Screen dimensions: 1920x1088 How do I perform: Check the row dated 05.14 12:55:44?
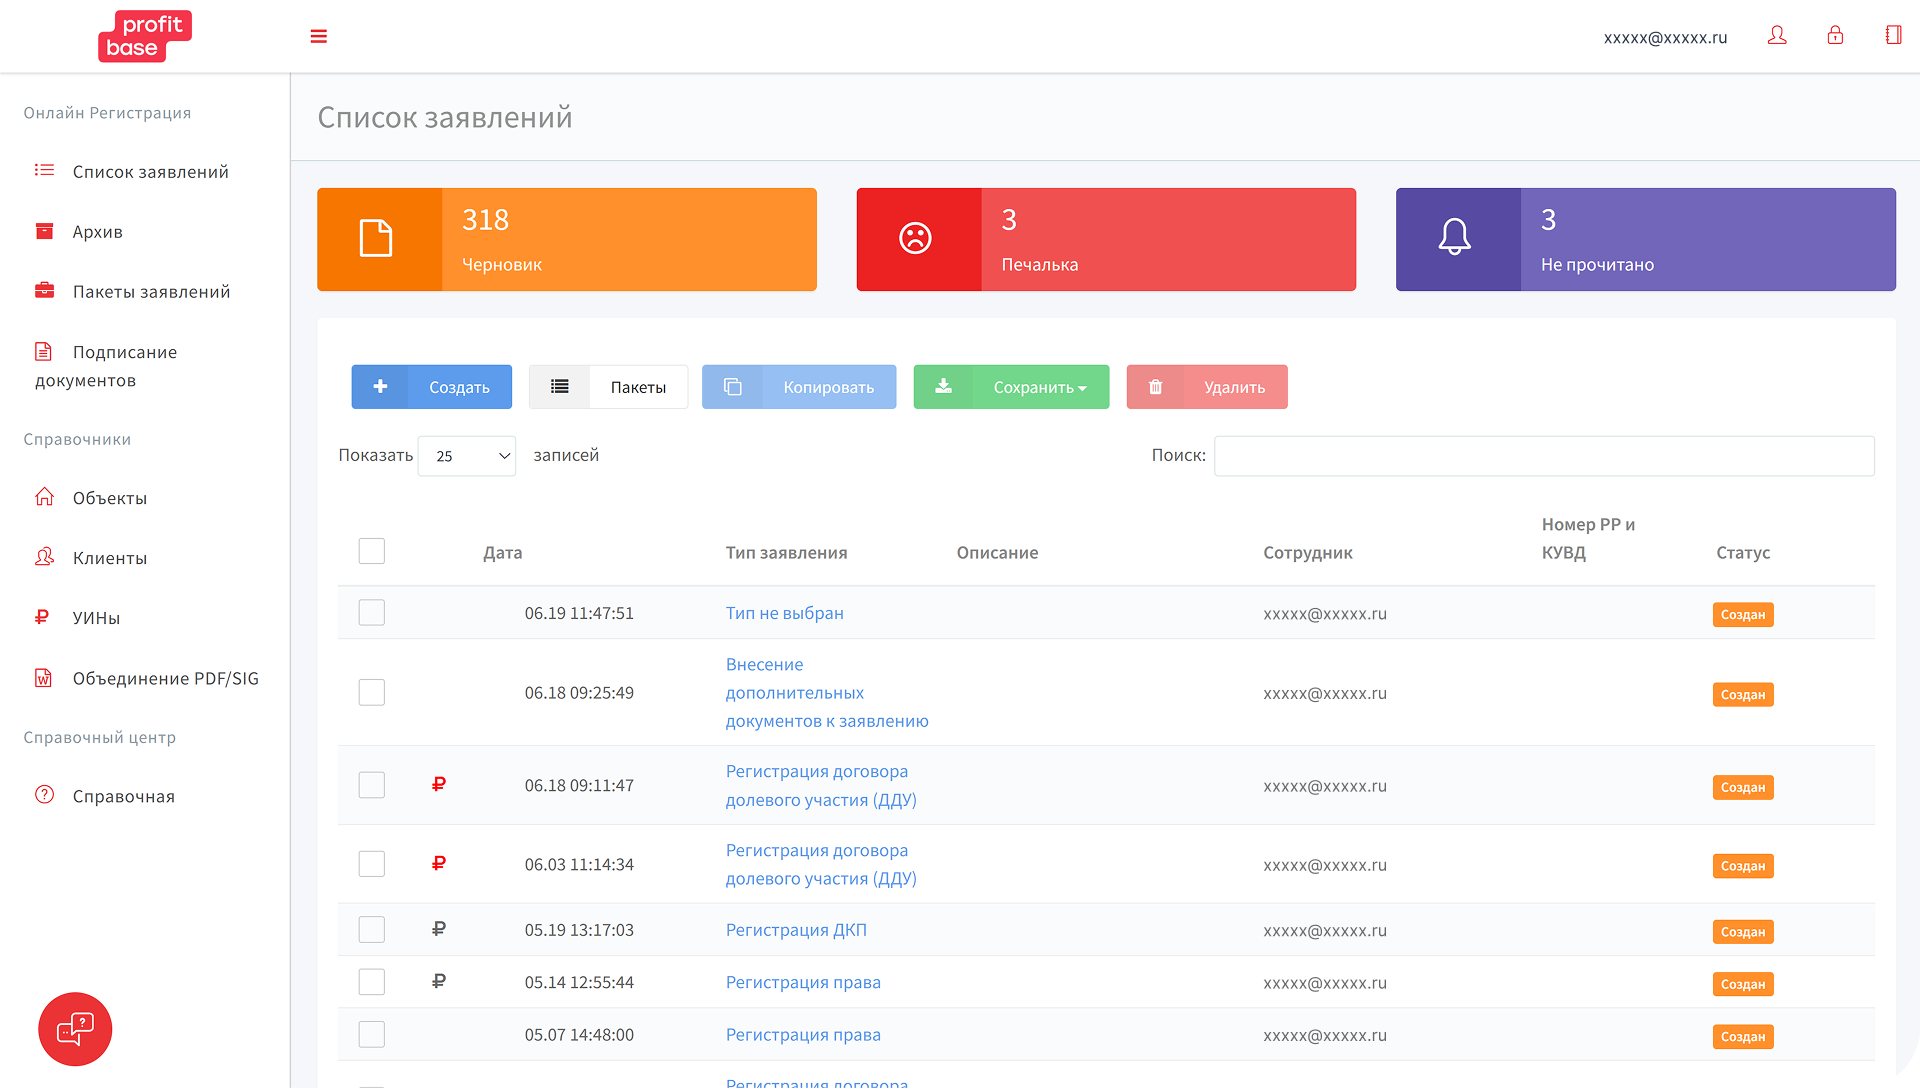point(372,982)
